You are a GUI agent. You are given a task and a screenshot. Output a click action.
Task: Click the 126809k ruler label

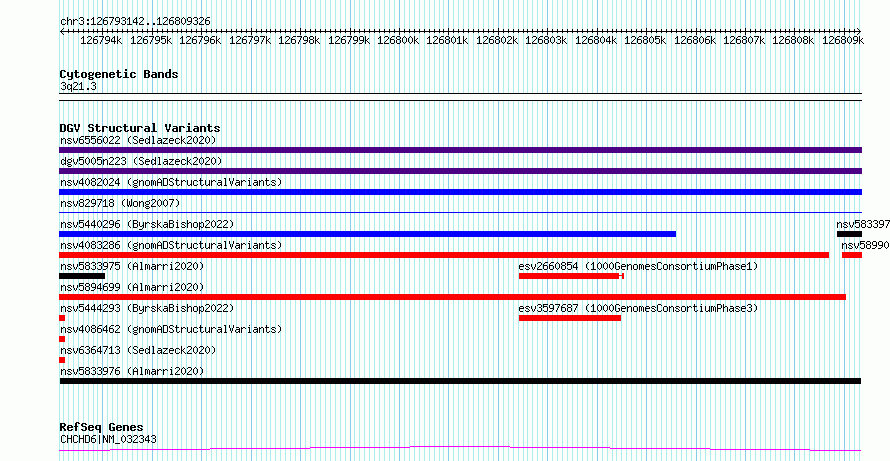pyautogui.click(x=843, y=40)
